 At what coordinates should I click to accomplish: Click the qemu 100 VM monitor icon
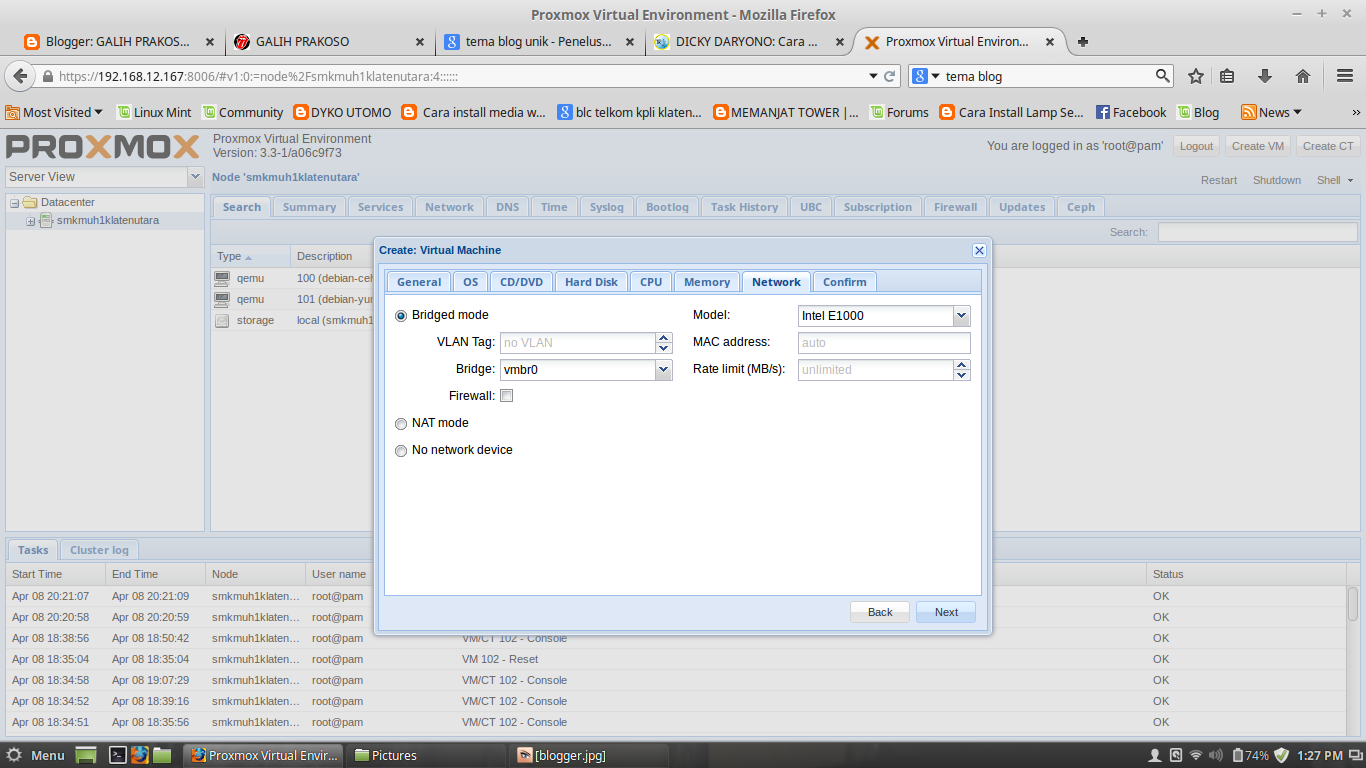[222, 278]
